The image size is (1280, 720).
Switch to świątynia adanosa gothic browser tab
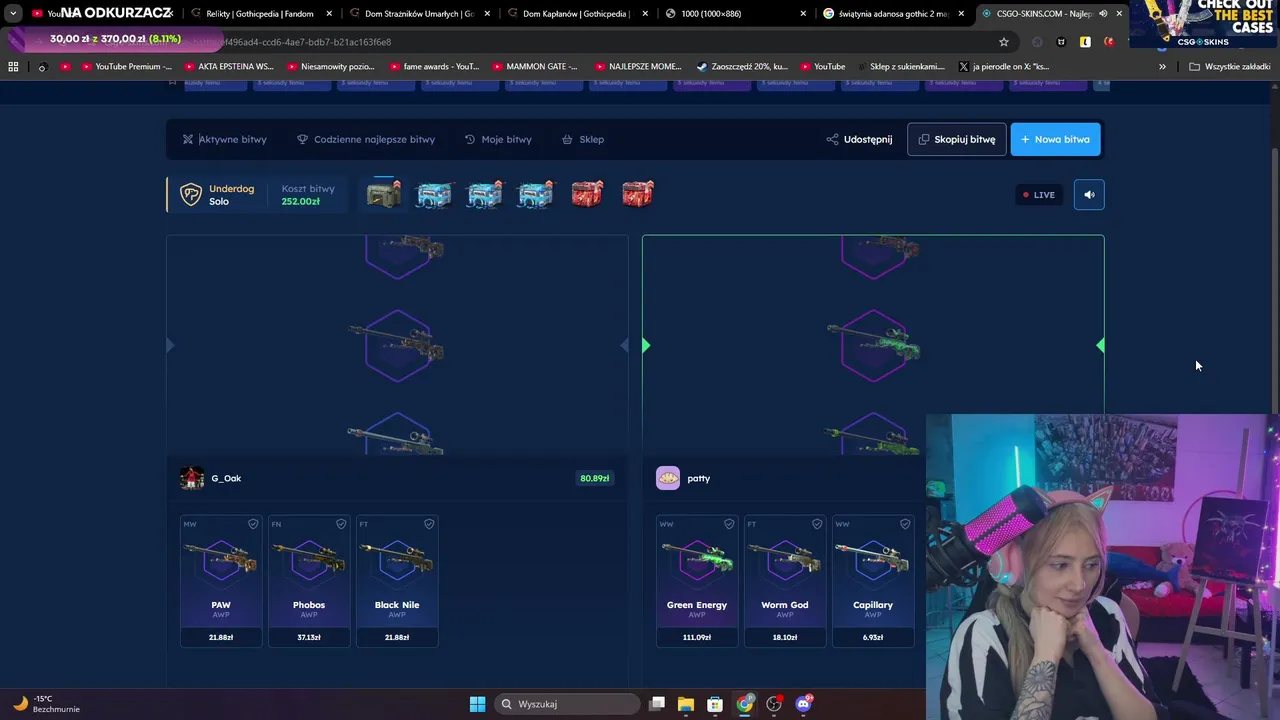892,14
